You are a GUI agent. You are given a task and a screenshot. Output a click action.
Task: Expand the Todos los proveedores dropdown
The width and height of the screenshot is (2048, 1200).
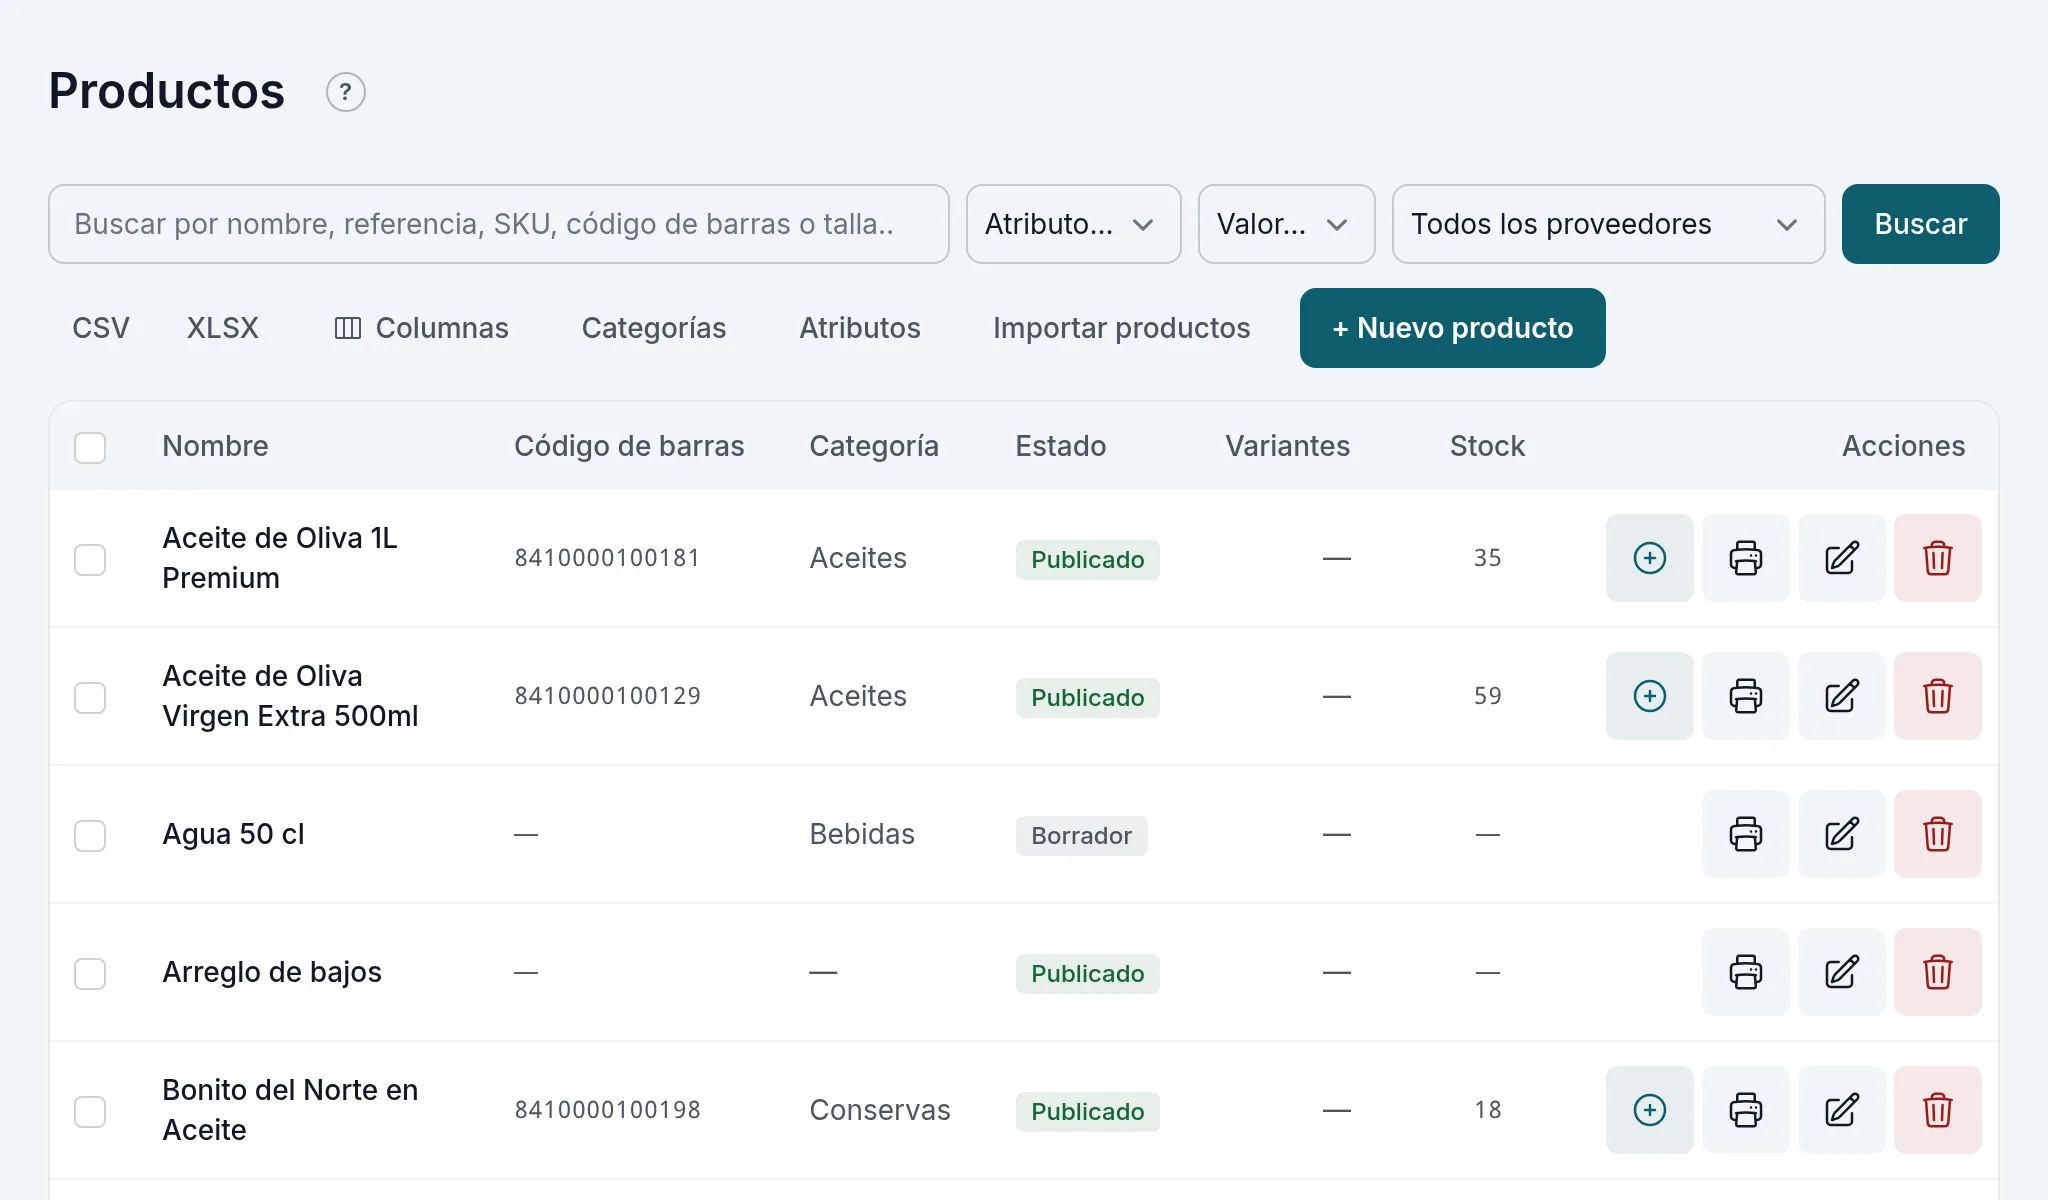pos(1608,224)
